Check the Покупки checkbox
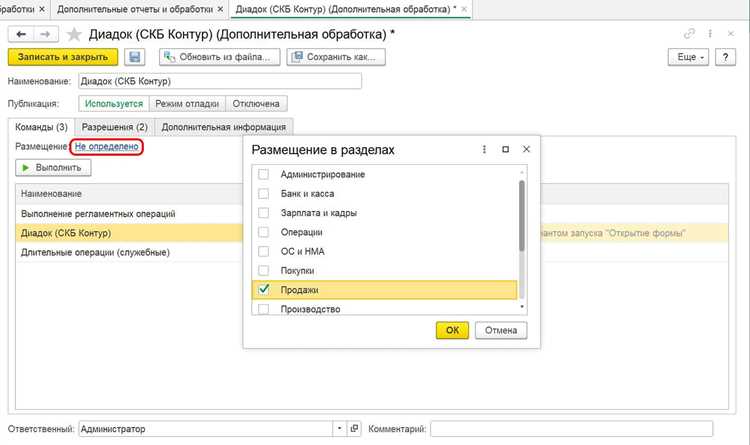This screenshot has width=750, height=445. coord(264,270)
